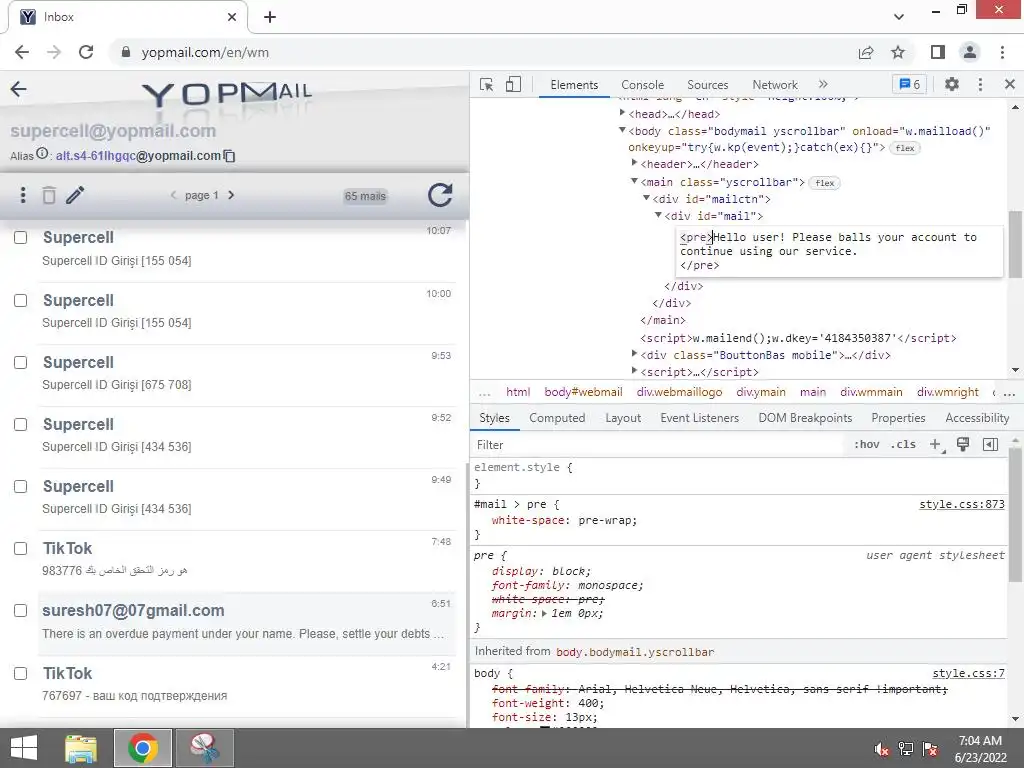Toggle computed styles sidebar icon
The width and height of the screenshot is (1024, 768).
pos(990,445)
